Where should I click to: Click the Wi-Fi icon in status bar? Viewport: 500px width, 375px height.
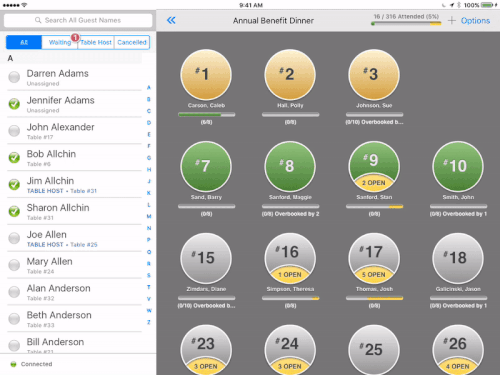[x=24, y=5]
